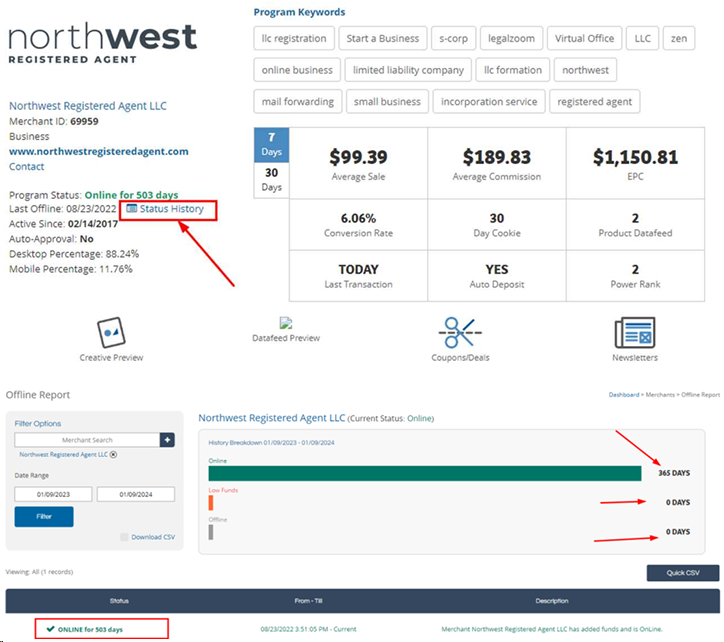This screenshot has width=724, height=642.
Task: Remove Northwest Registered Agent LLC filter chip
Action: (x=113, y=454)
